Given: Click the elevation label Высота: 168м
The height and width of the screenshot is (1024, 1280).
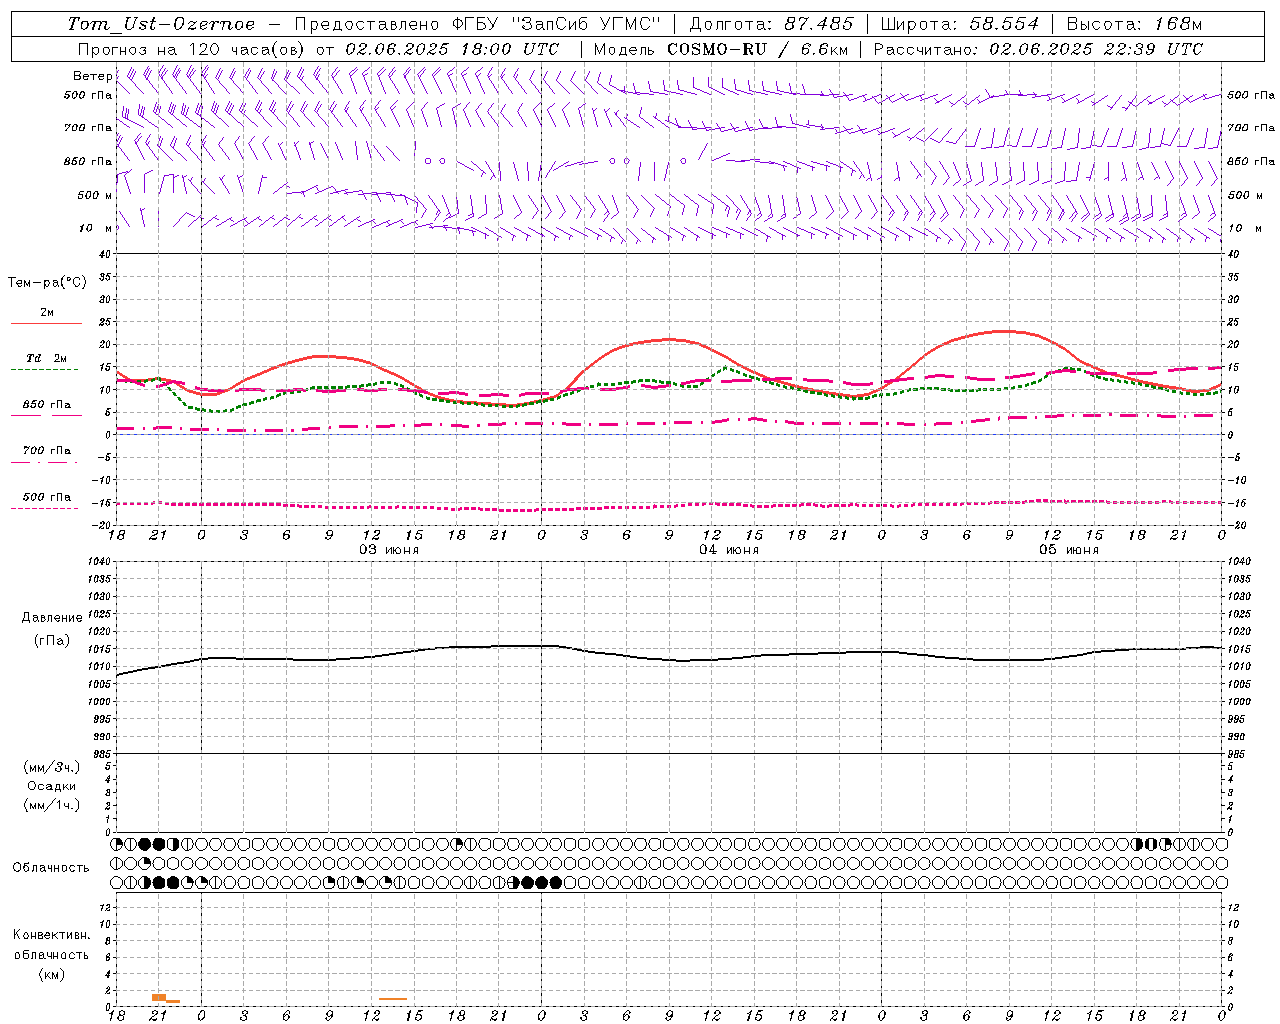Looking at the screenshot, I should point(1134,24).
